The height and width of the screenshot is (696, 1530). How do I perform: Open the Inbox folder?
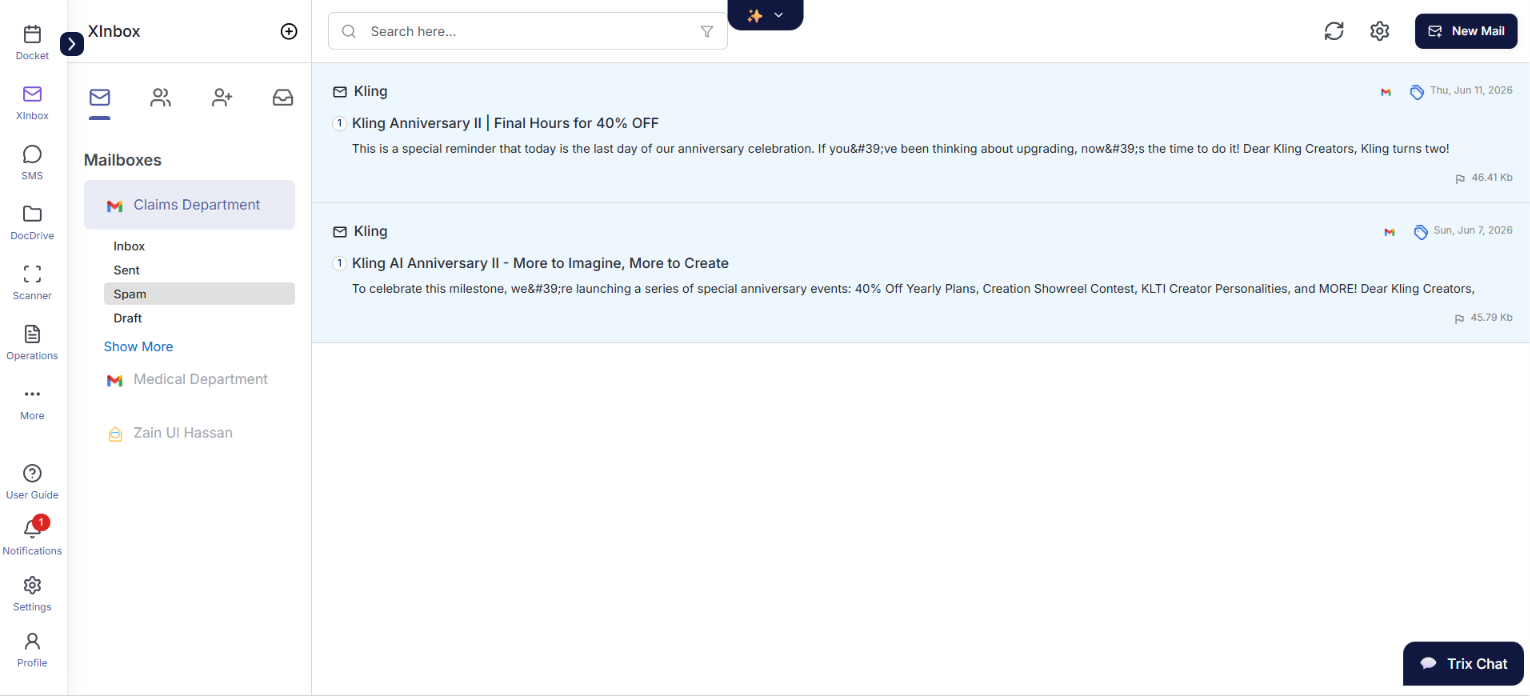coord(129,246)
